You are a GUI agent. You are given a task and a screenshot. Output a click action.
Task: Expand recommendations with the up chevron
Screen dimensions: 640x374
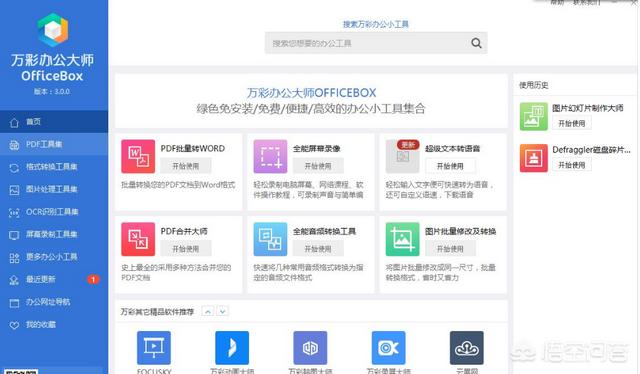[208, 312]
